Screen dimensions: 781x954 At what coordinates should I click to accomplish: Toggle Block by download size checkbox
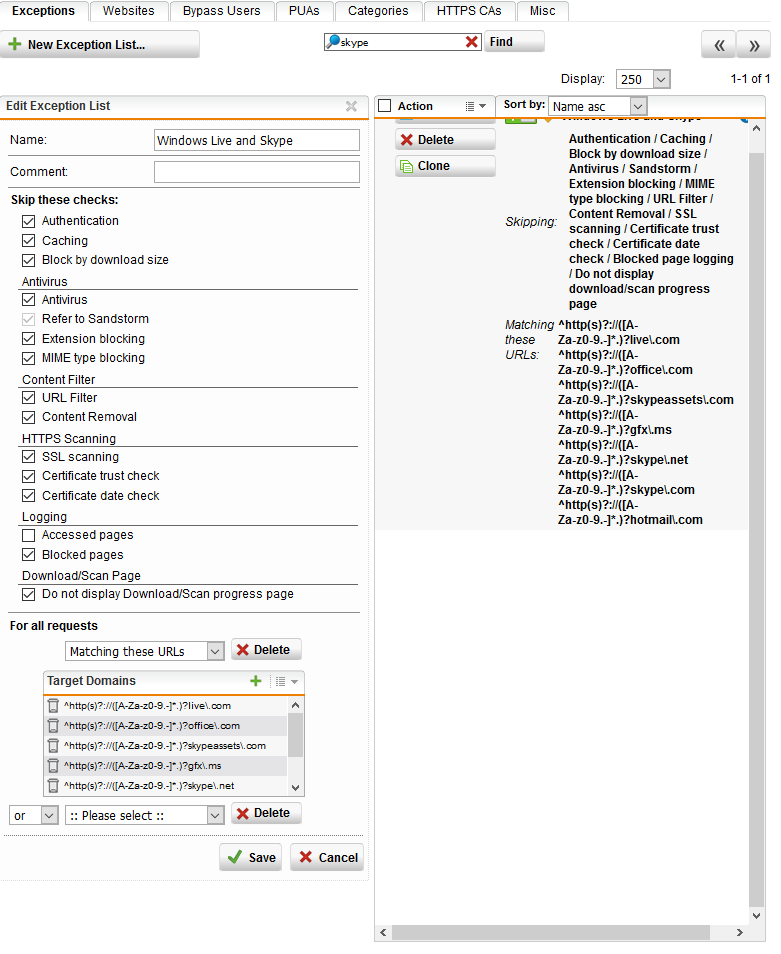[29, 260]
